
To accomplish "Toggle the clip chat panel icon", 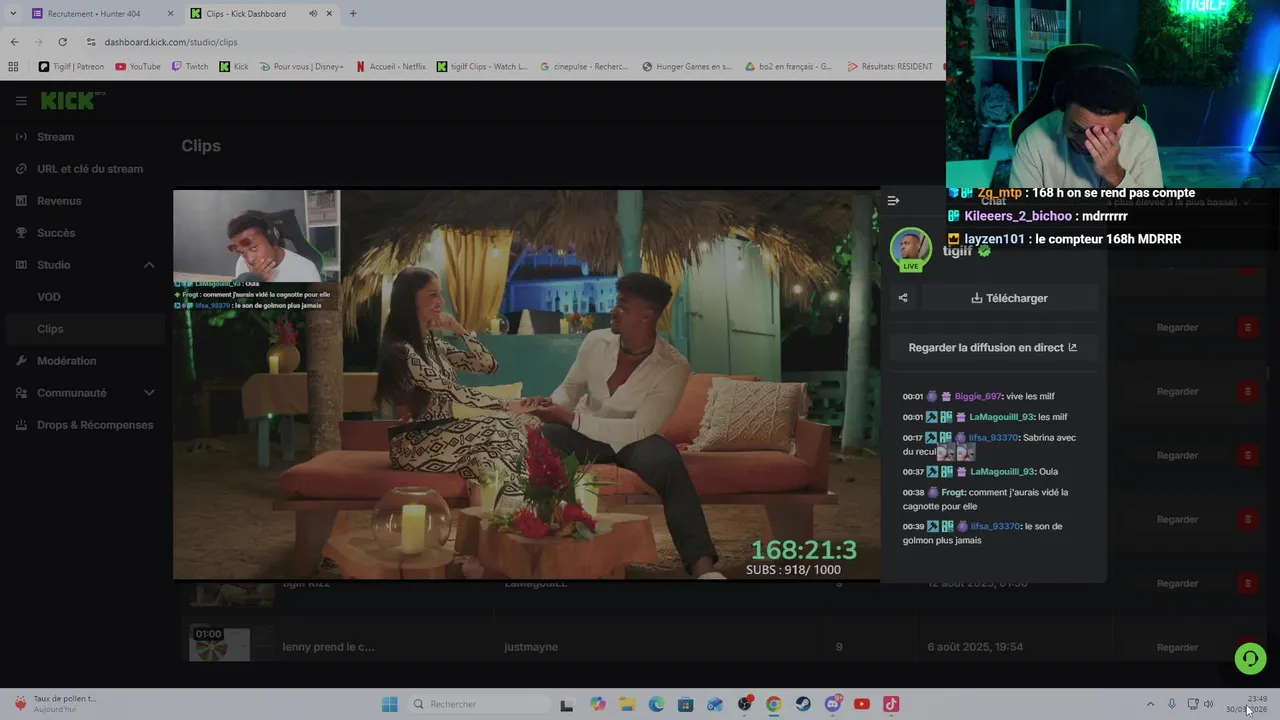I will [893, 201].
